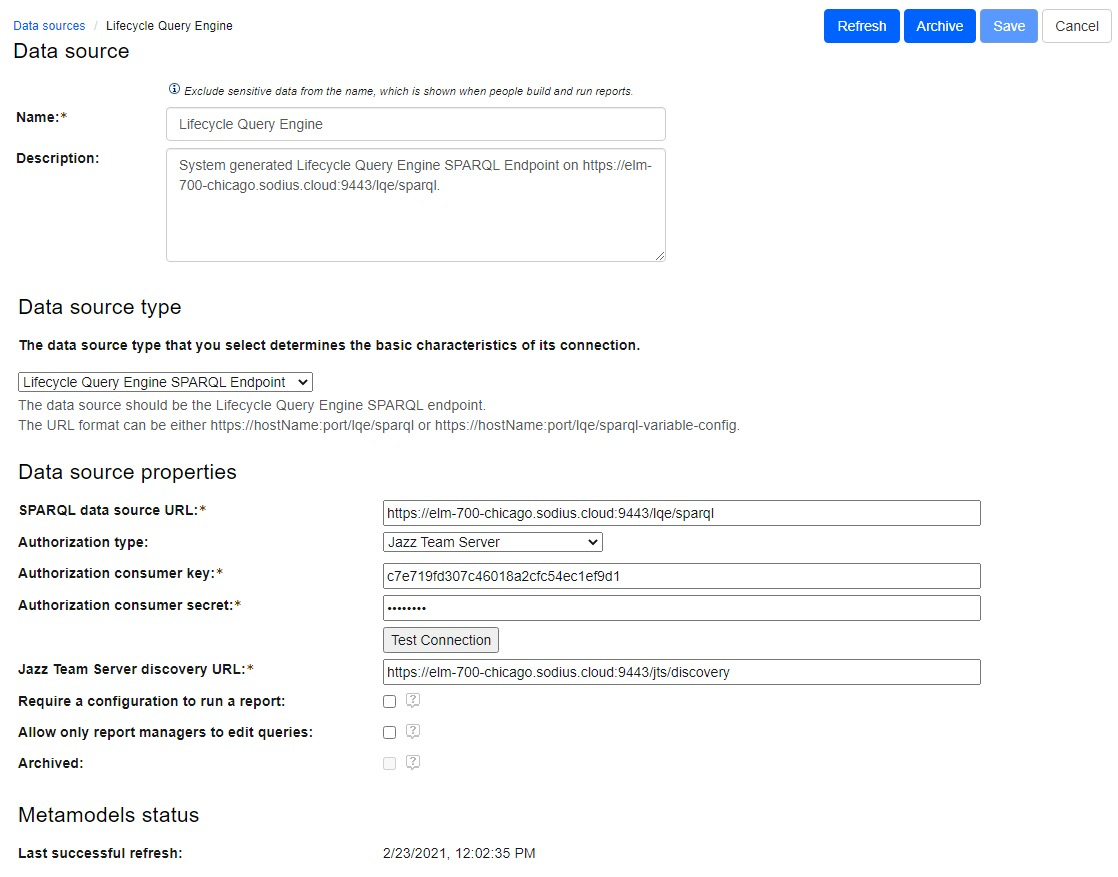Open the Data sources breadcrumb link

(x=49, y=26)
